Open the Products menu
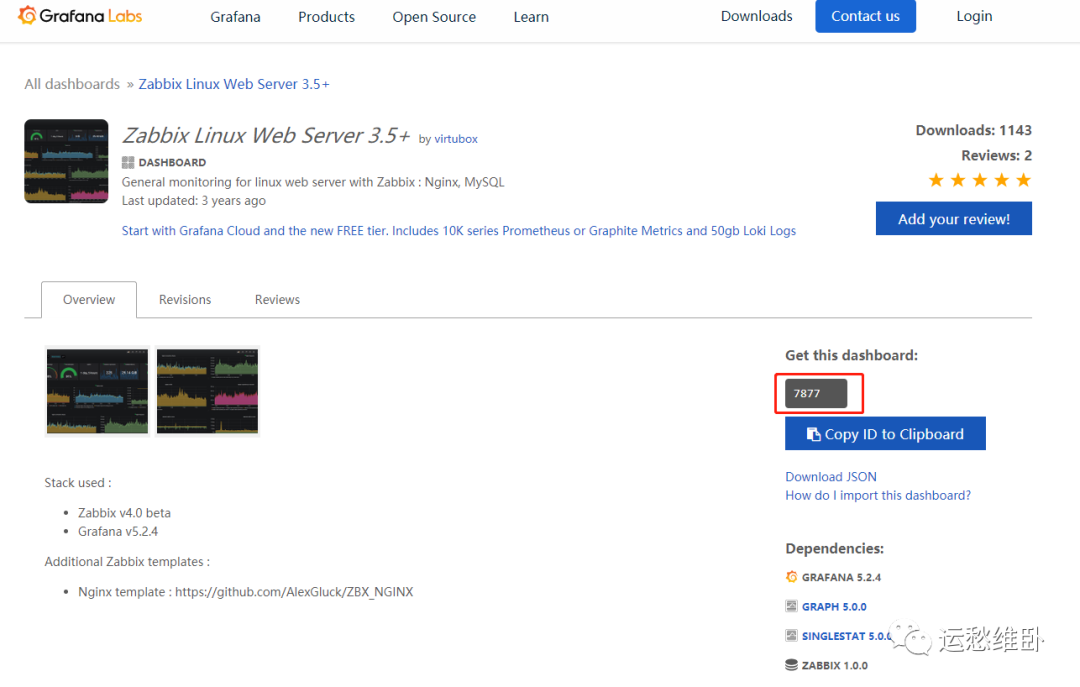The image size is (1080, 687). (x=326, y=17)
